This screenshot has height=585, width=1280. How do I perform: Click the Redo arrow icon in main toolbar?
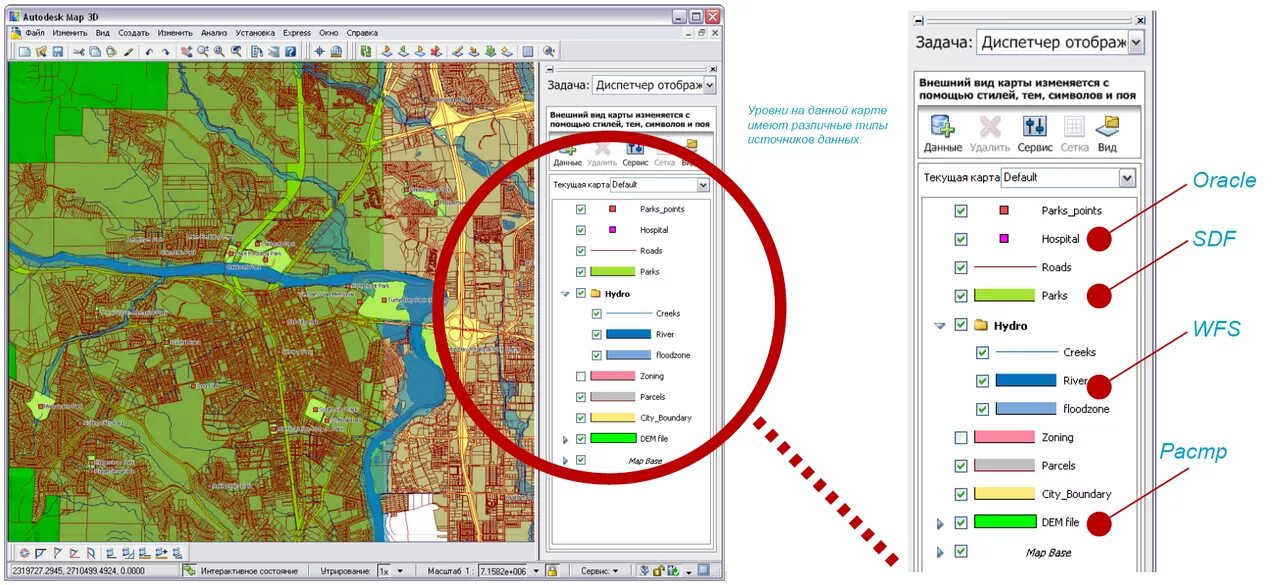[165, 51]
